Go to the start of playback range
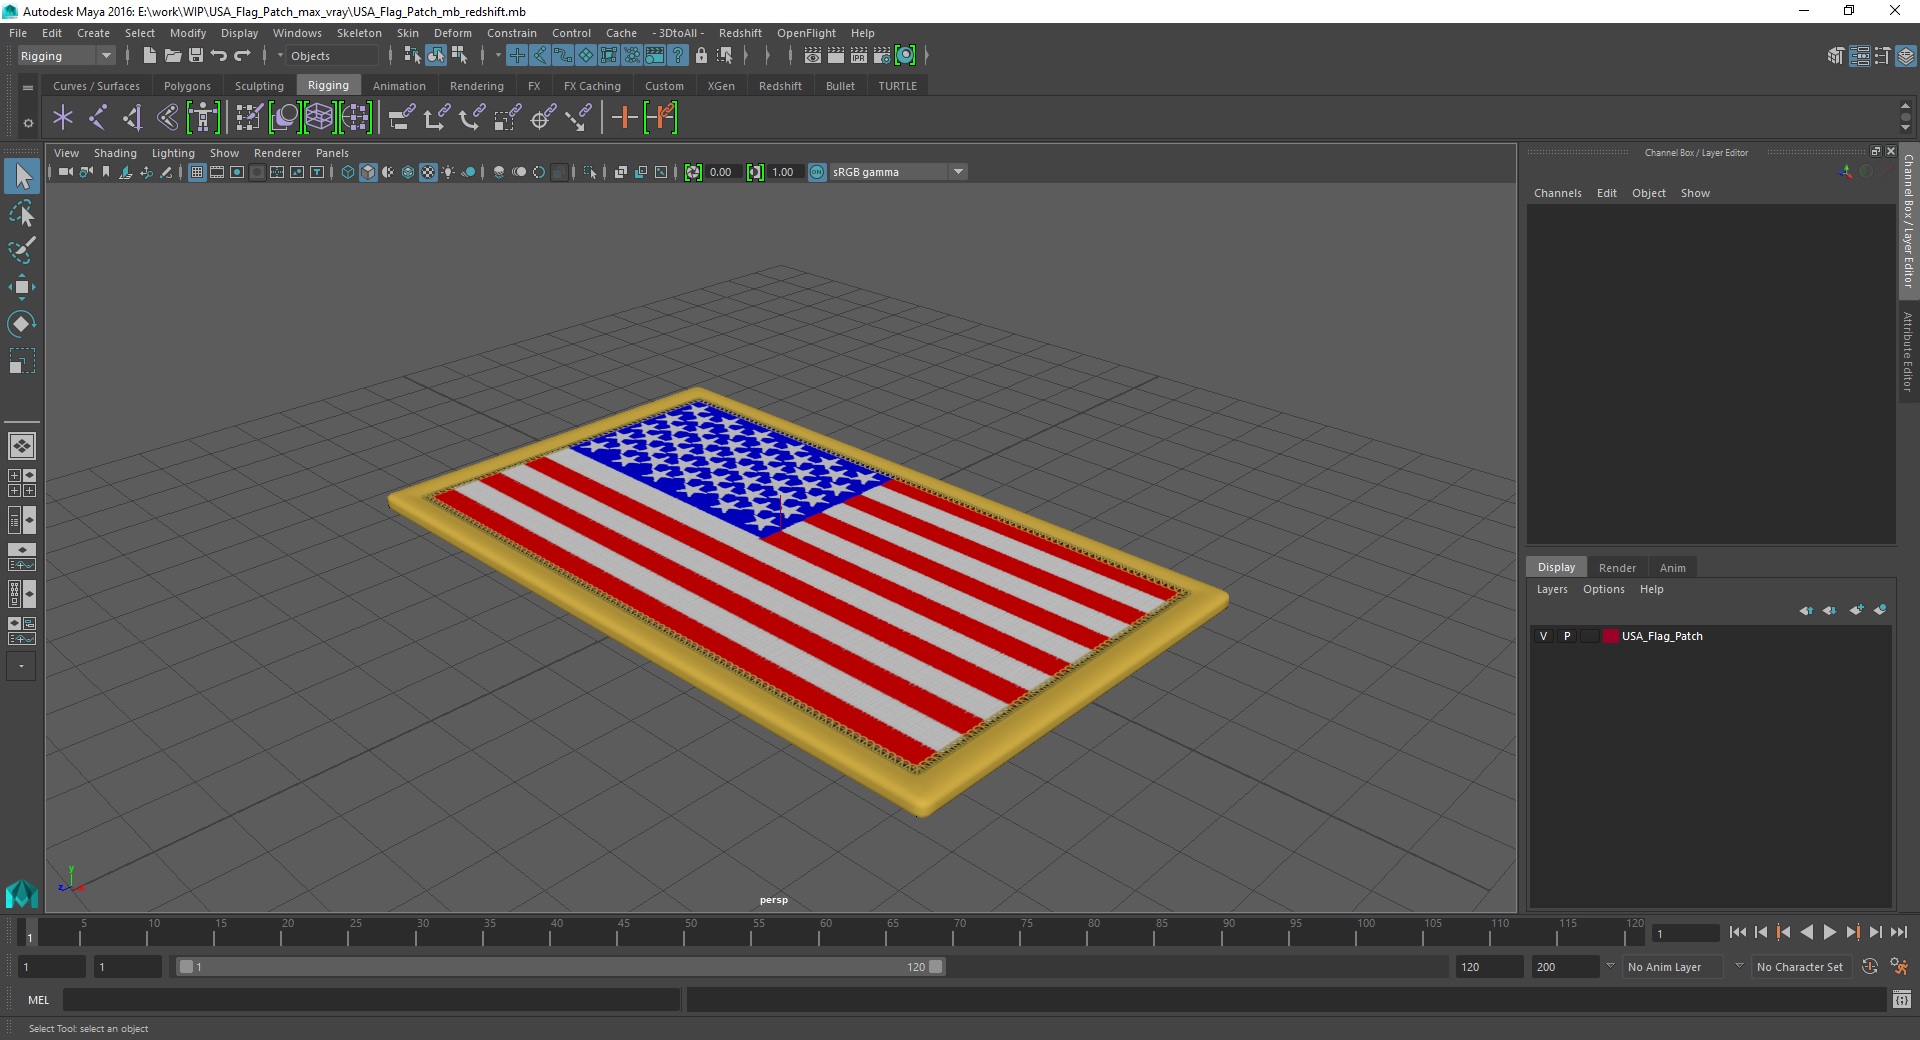This screenshot has height=1040, width=1920. click(x=1738, y=932)
